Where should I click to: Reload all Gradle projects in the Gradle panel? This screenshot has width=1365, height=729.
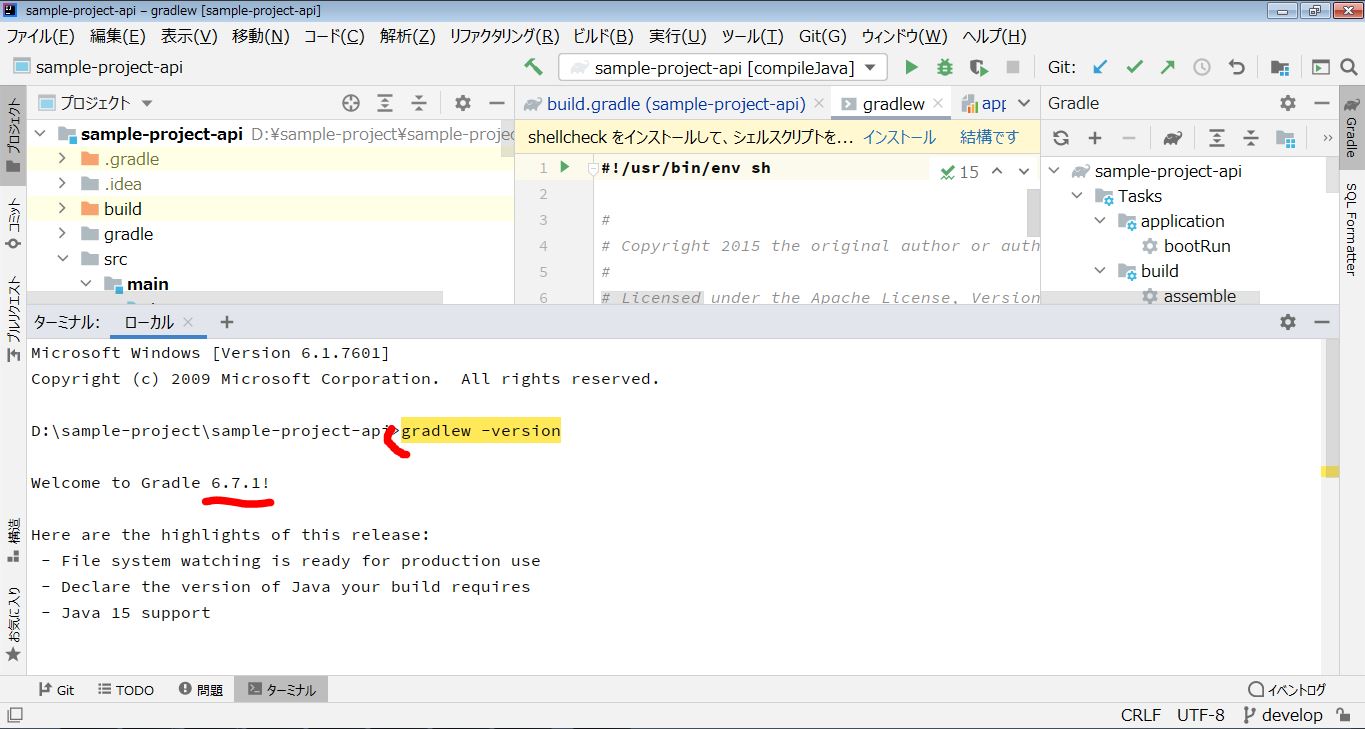pos(1059,137)
